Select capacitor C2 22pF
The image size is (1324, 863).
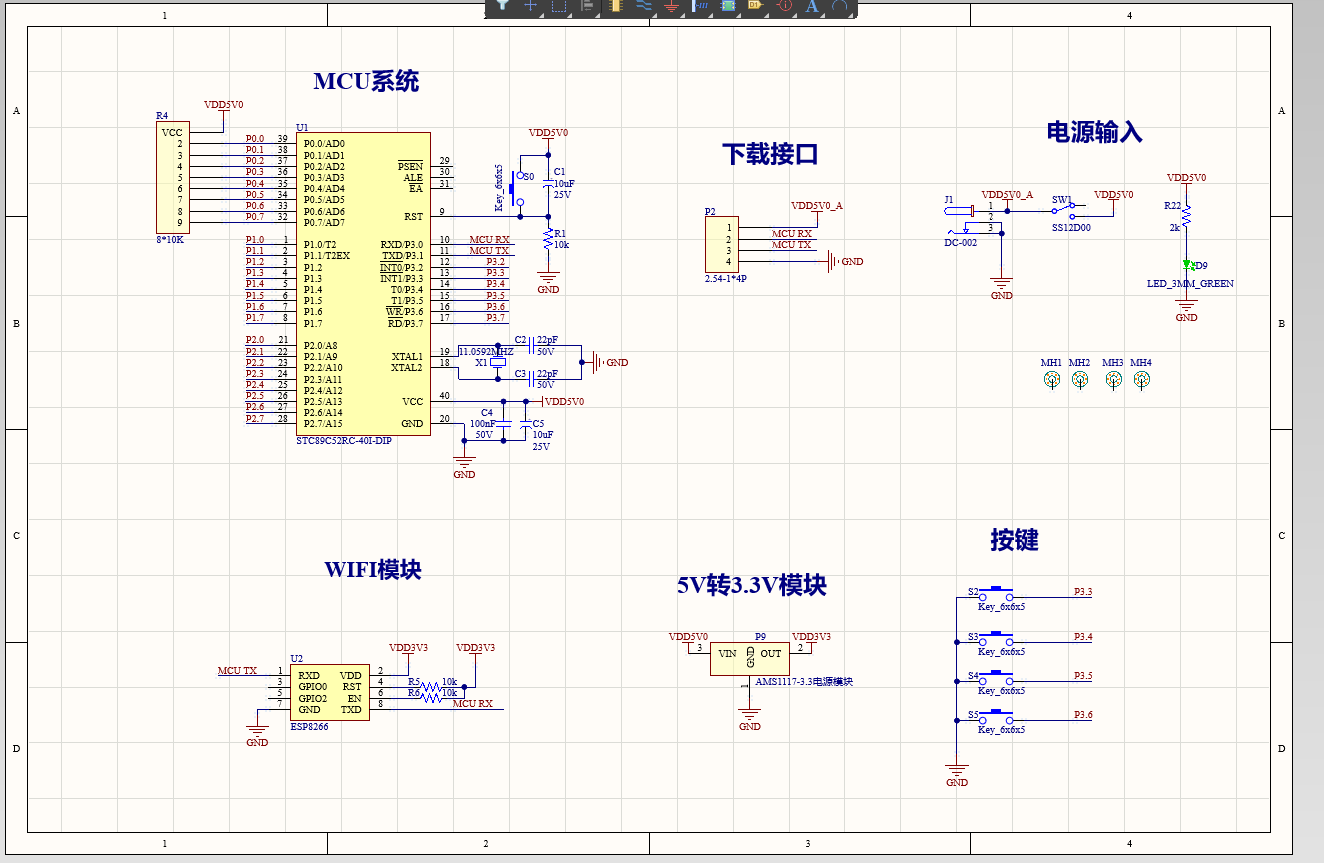pos(532,346)
